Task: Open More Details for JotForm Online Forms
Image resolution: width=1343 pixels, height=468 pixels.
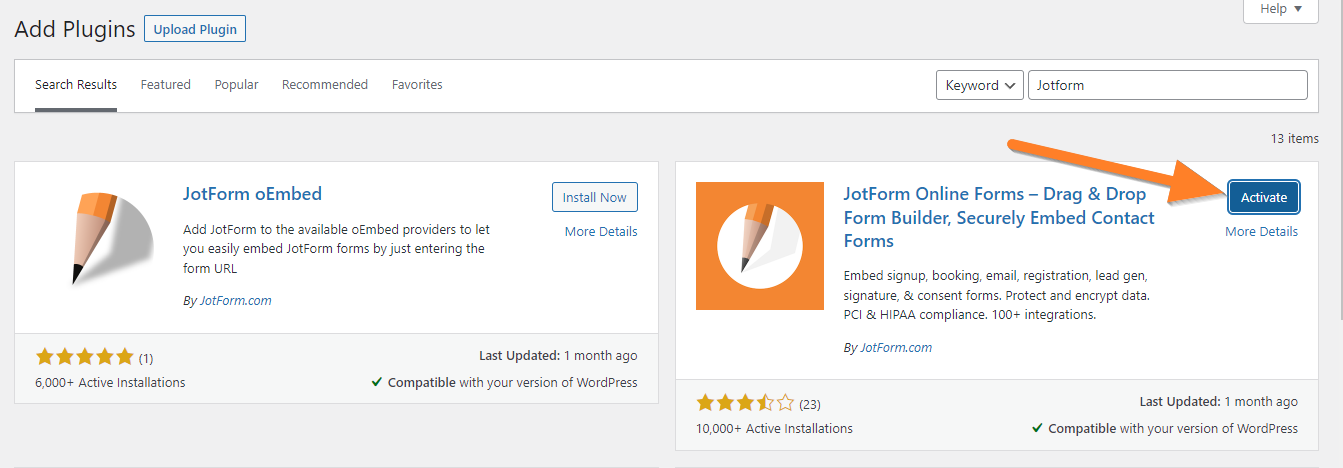Action: (1262, 231)
